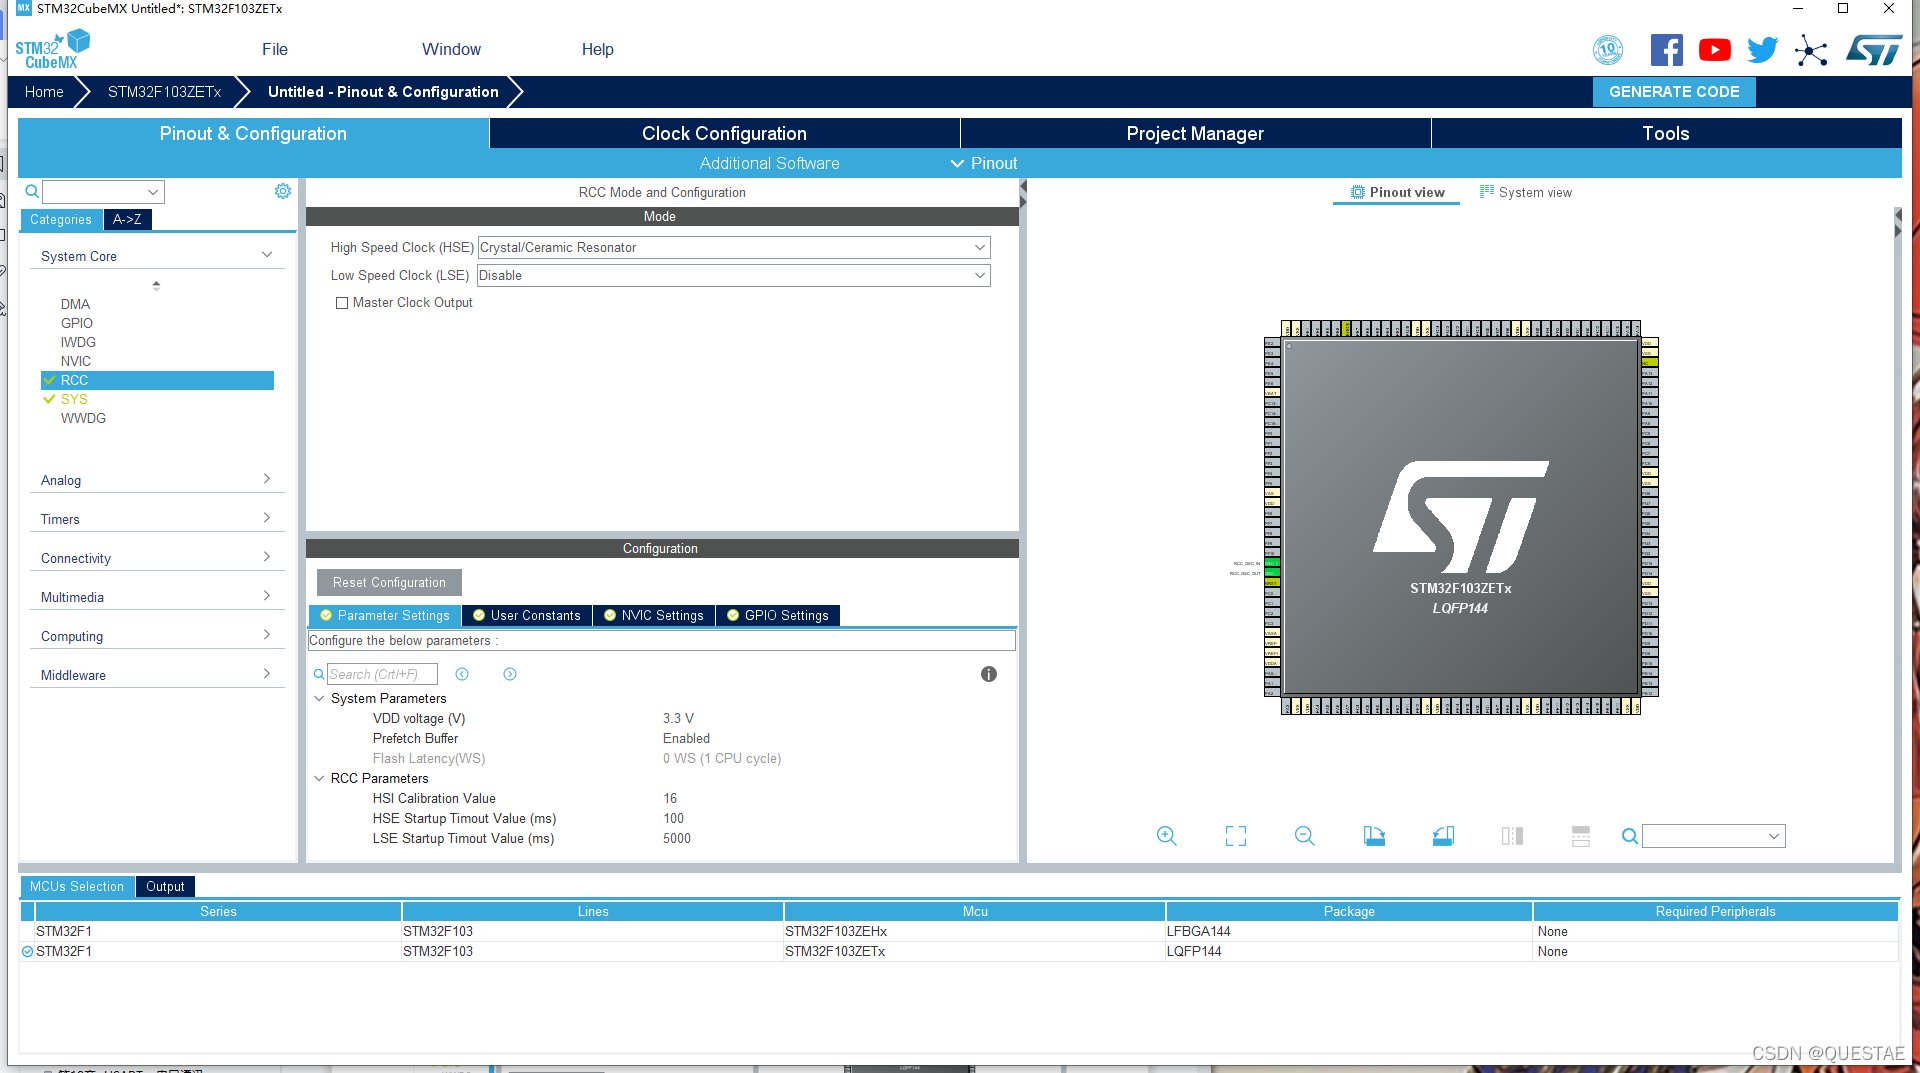This screenshot has height=1073, width=1920.
Task: Open Additional Software
Action: click(x=769, y=163)
